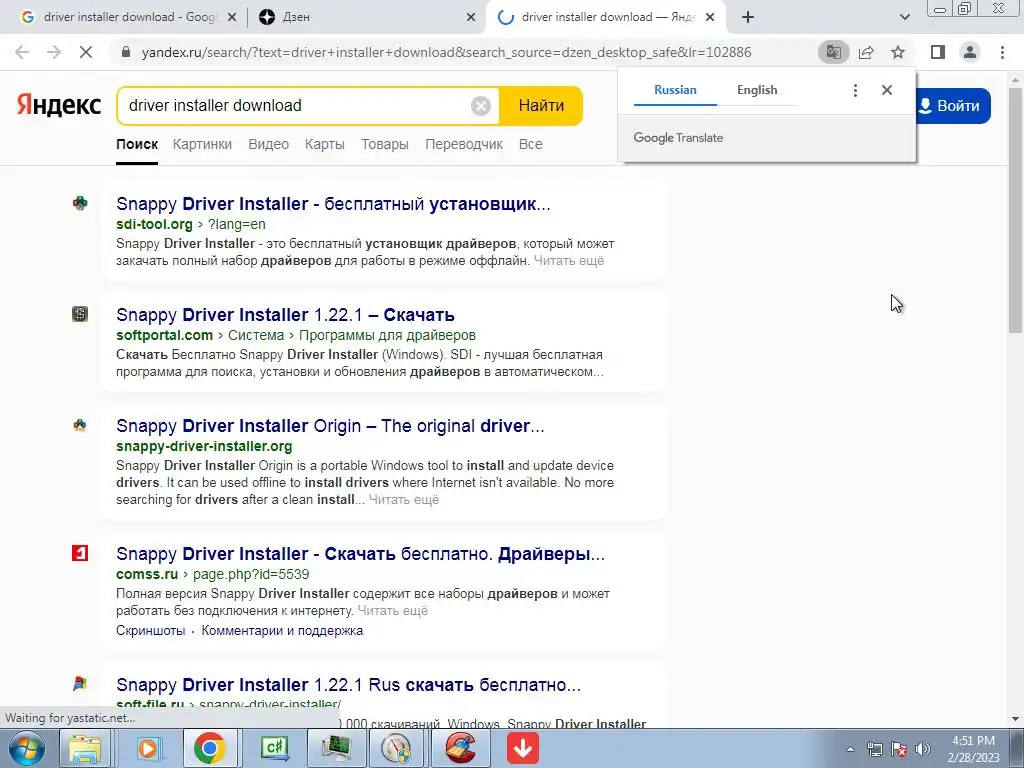
Task: Close the Google Translate popup
Action: [887, 90]
